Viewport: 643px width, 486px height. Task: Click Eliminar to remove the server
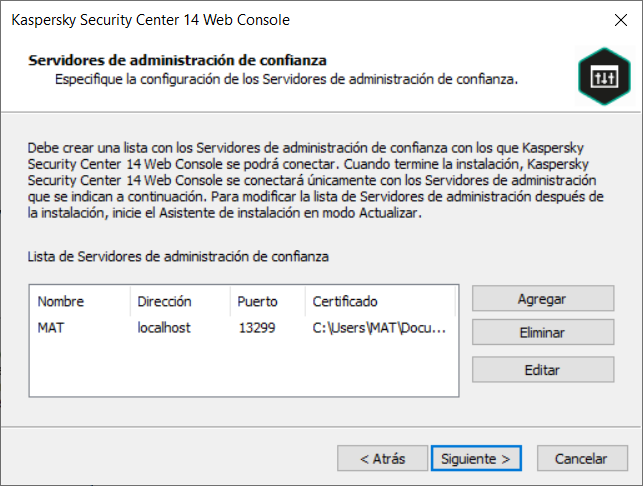point(542,333)
